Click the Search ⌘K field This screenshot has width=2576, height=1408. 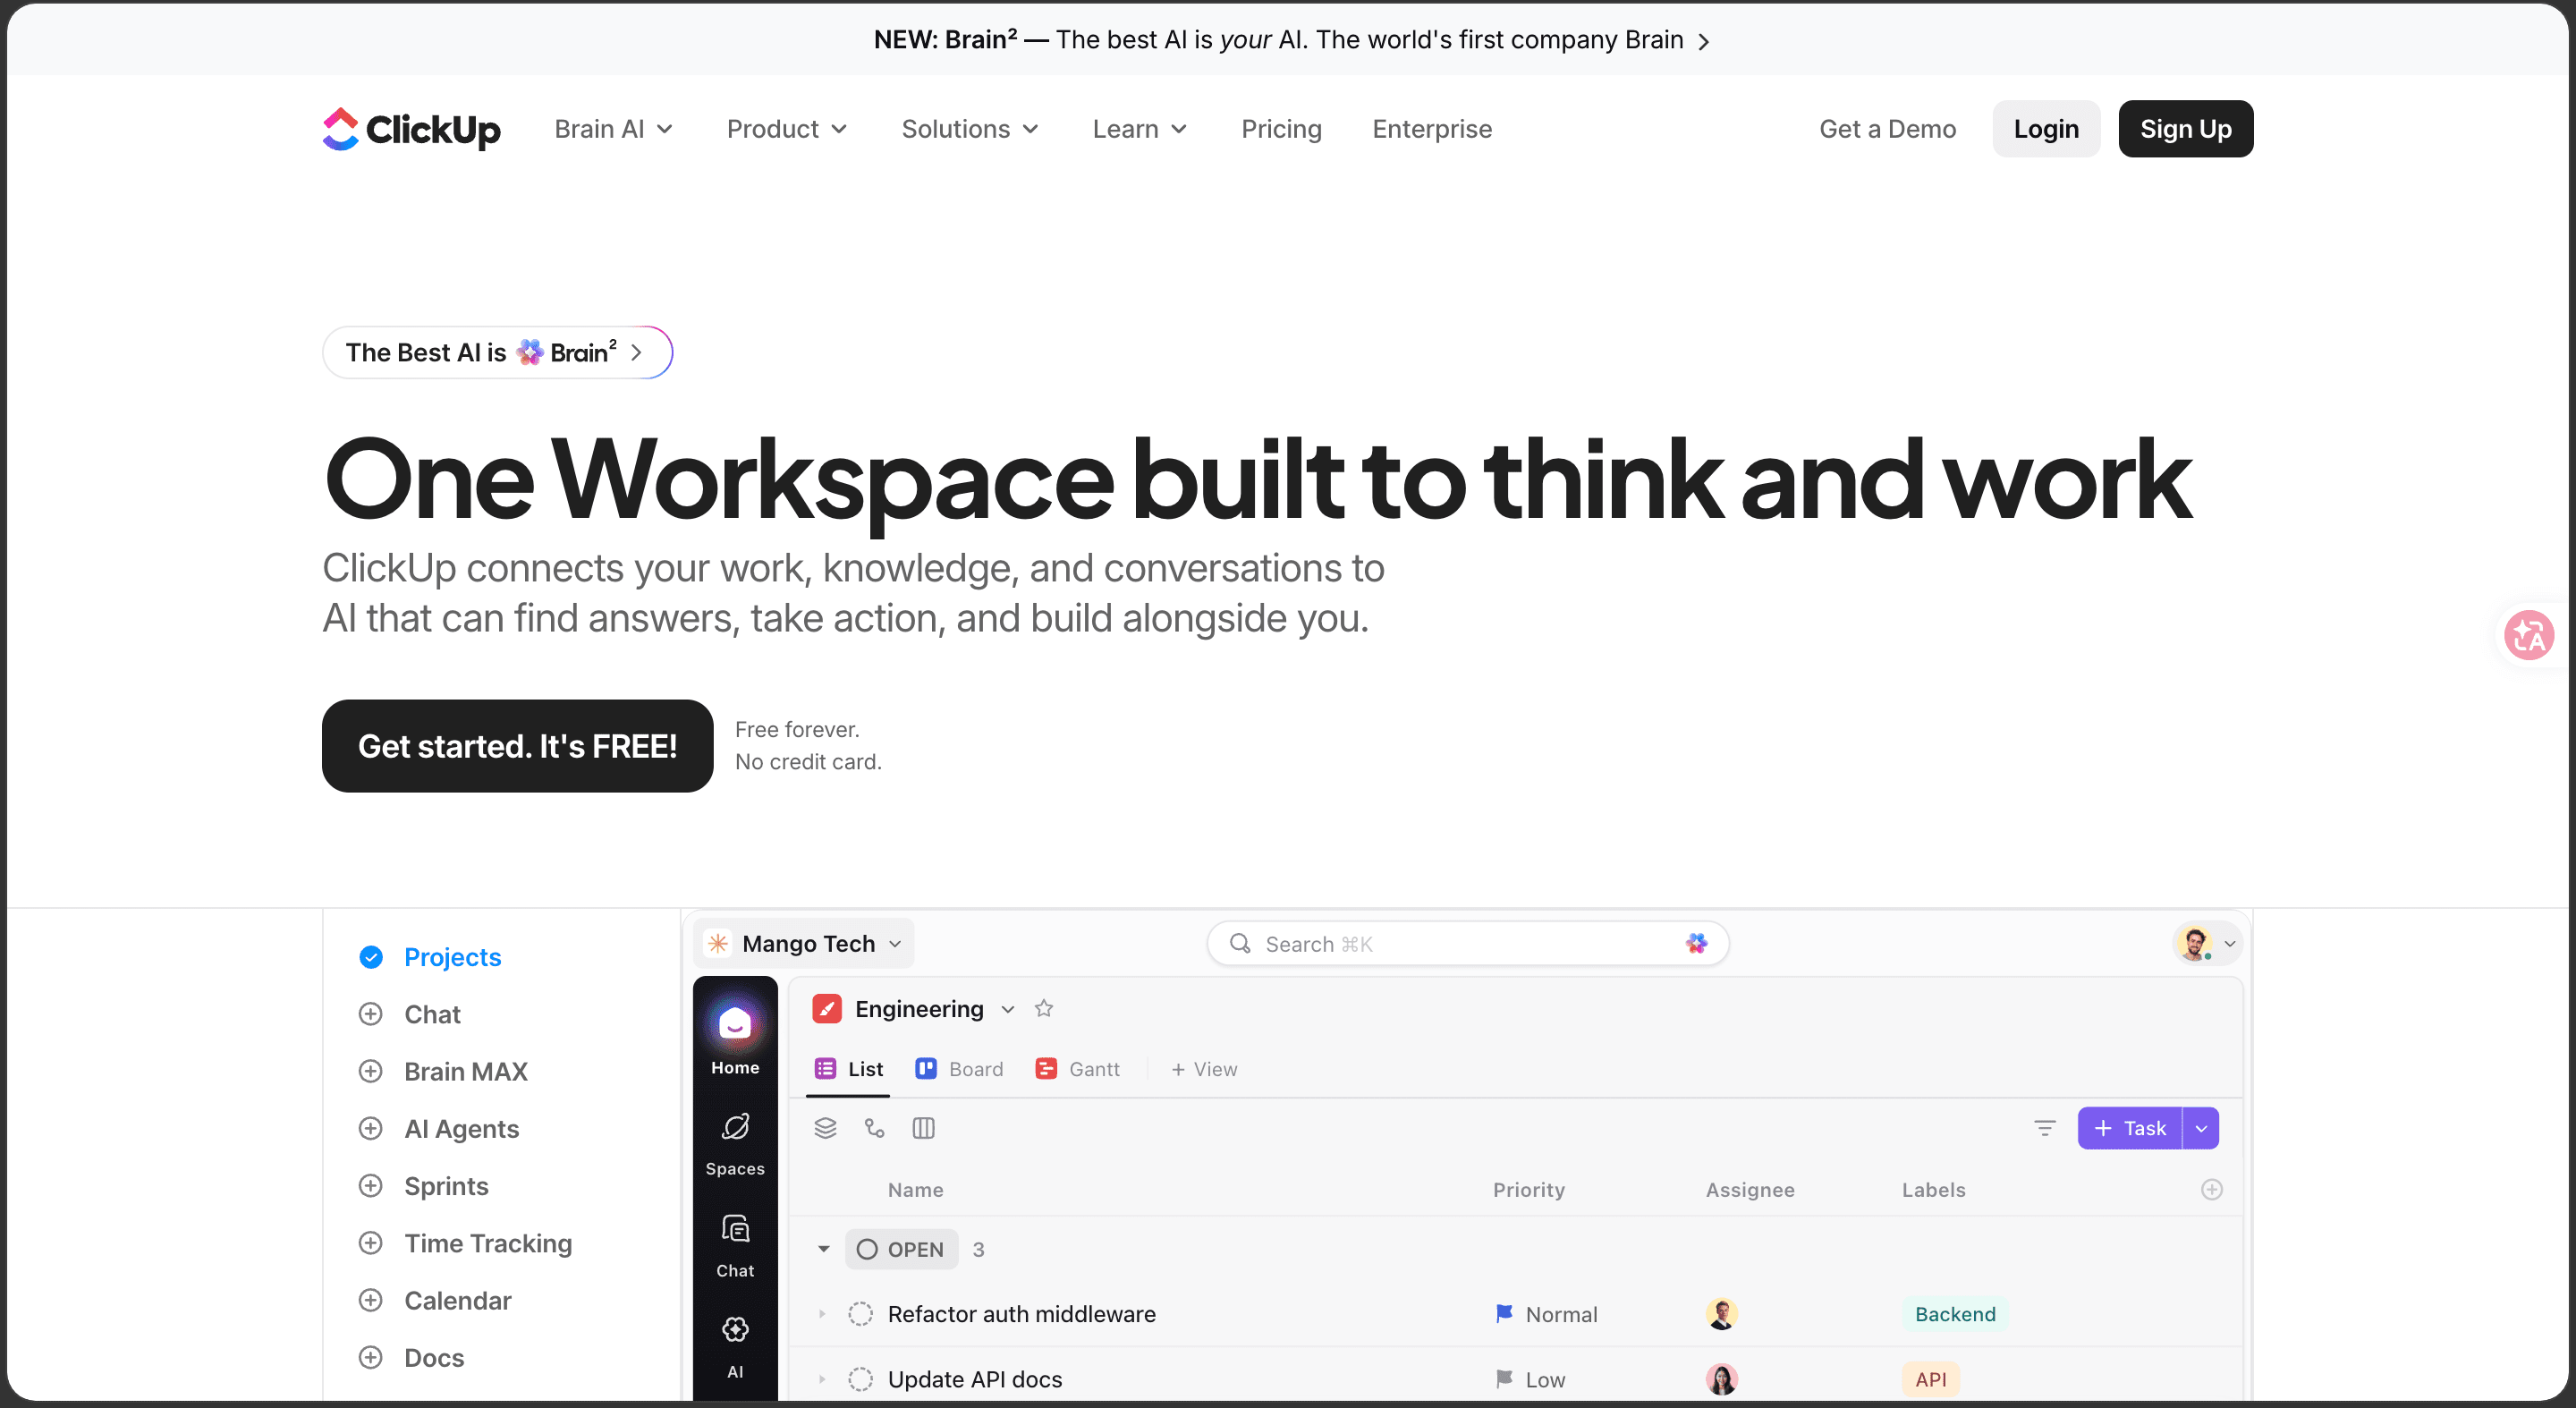[1468, 943]
